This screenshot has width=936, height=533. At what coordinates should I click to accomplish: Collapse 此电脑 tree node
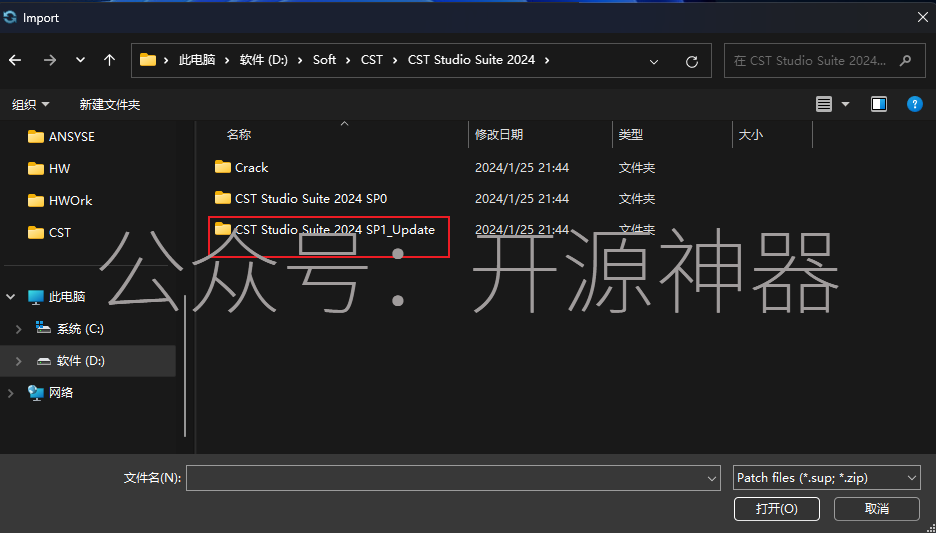click(11, 297)
